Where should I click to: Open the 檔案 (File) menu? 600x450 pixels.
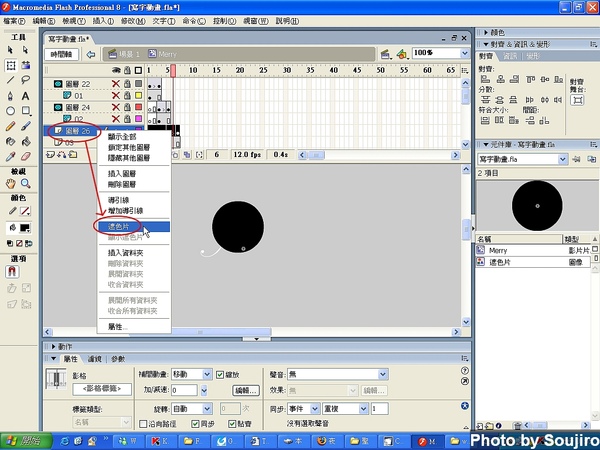[14, 21]
